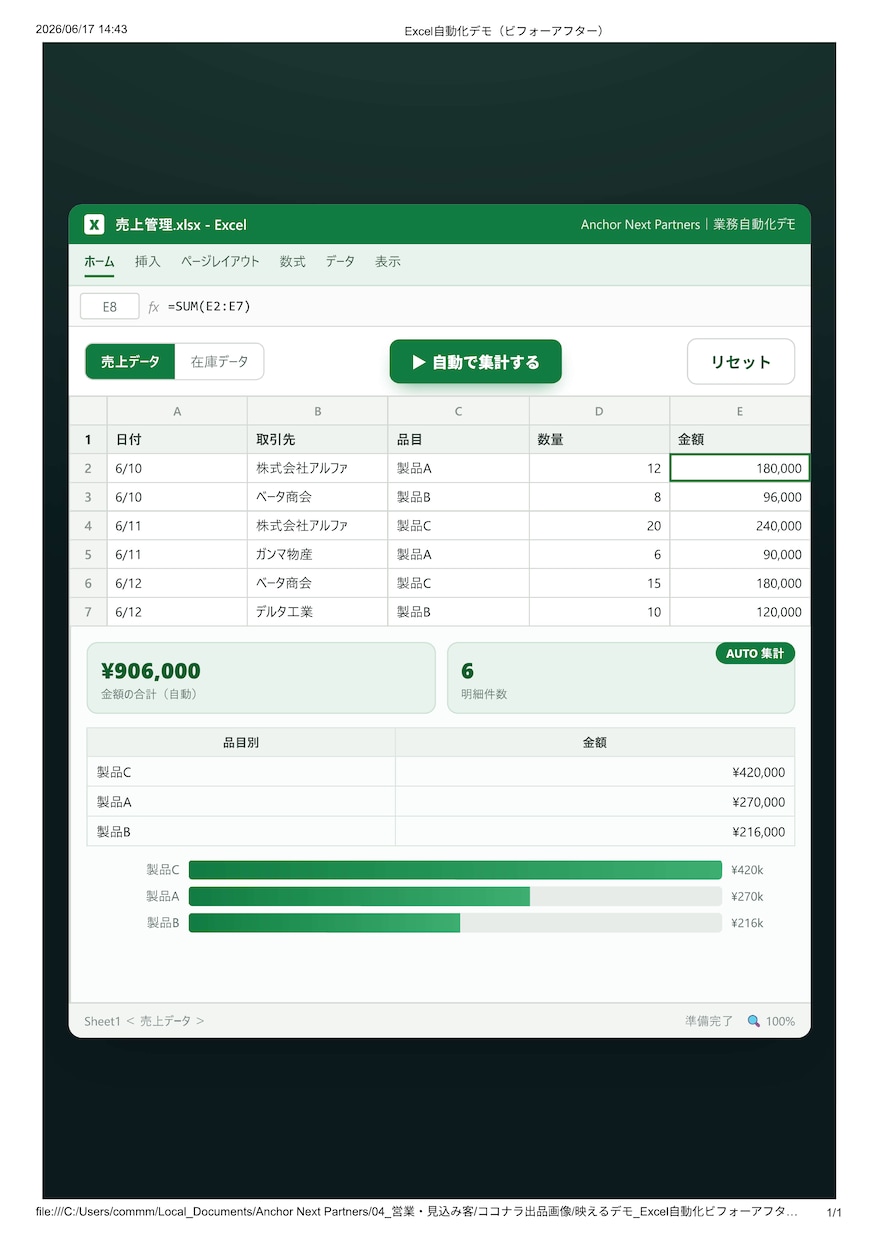The height and width of the screenshot is (1240, 877).
Task: Click the formula bar =SUM(E2:E7)
Action: click(x=210, y=306)
